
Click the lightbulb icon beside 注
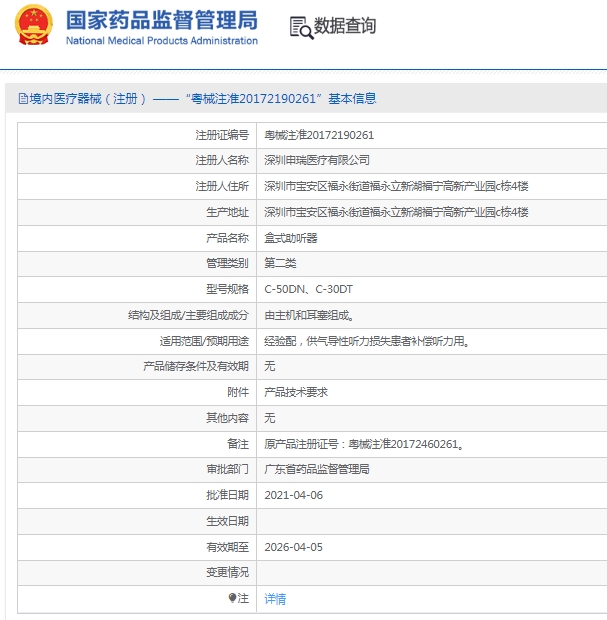[x=232, y=598]
